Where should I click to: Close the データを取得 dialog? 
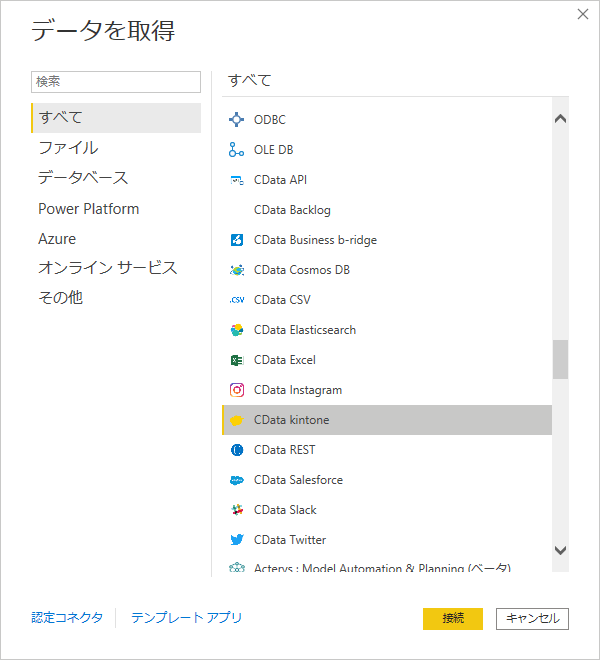tap(583, 14)
